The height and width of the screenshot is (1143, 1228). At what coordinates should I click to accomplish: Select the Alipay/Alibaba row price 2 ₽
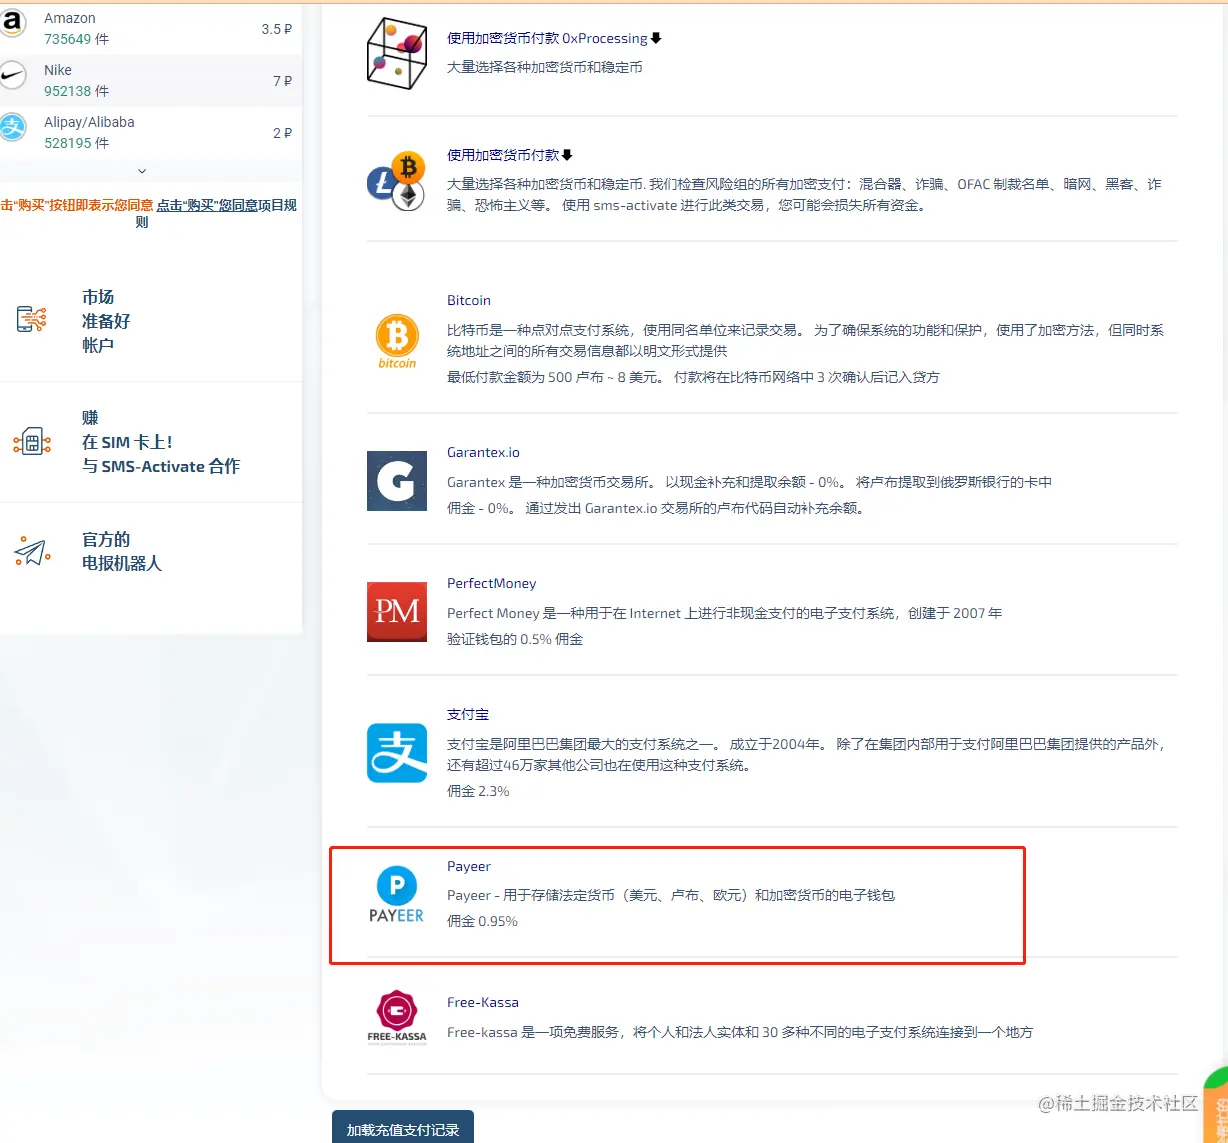pyautogui.click(x=283, y=133)
